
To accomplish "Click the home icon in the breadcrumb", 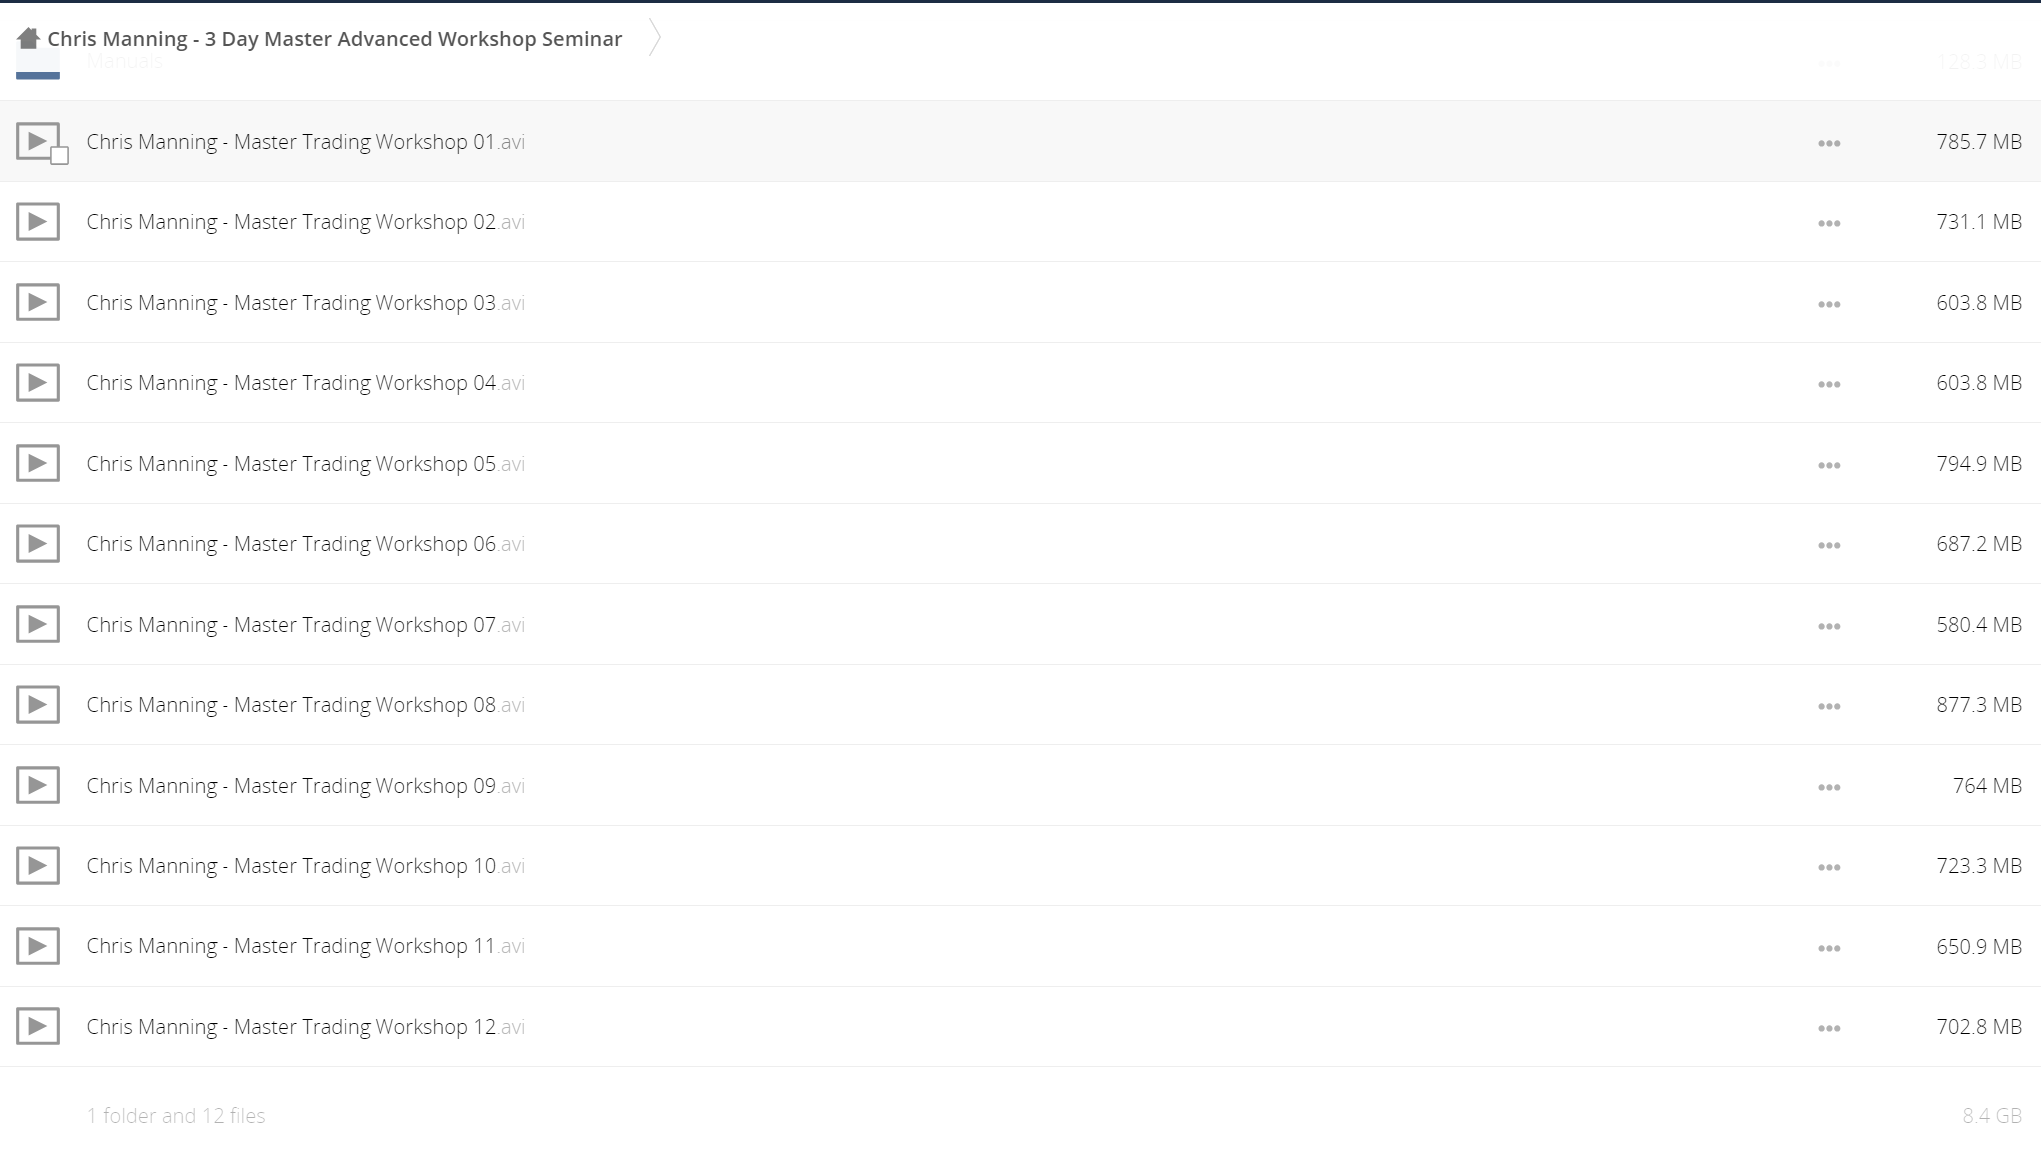I will tap(28, 38).
